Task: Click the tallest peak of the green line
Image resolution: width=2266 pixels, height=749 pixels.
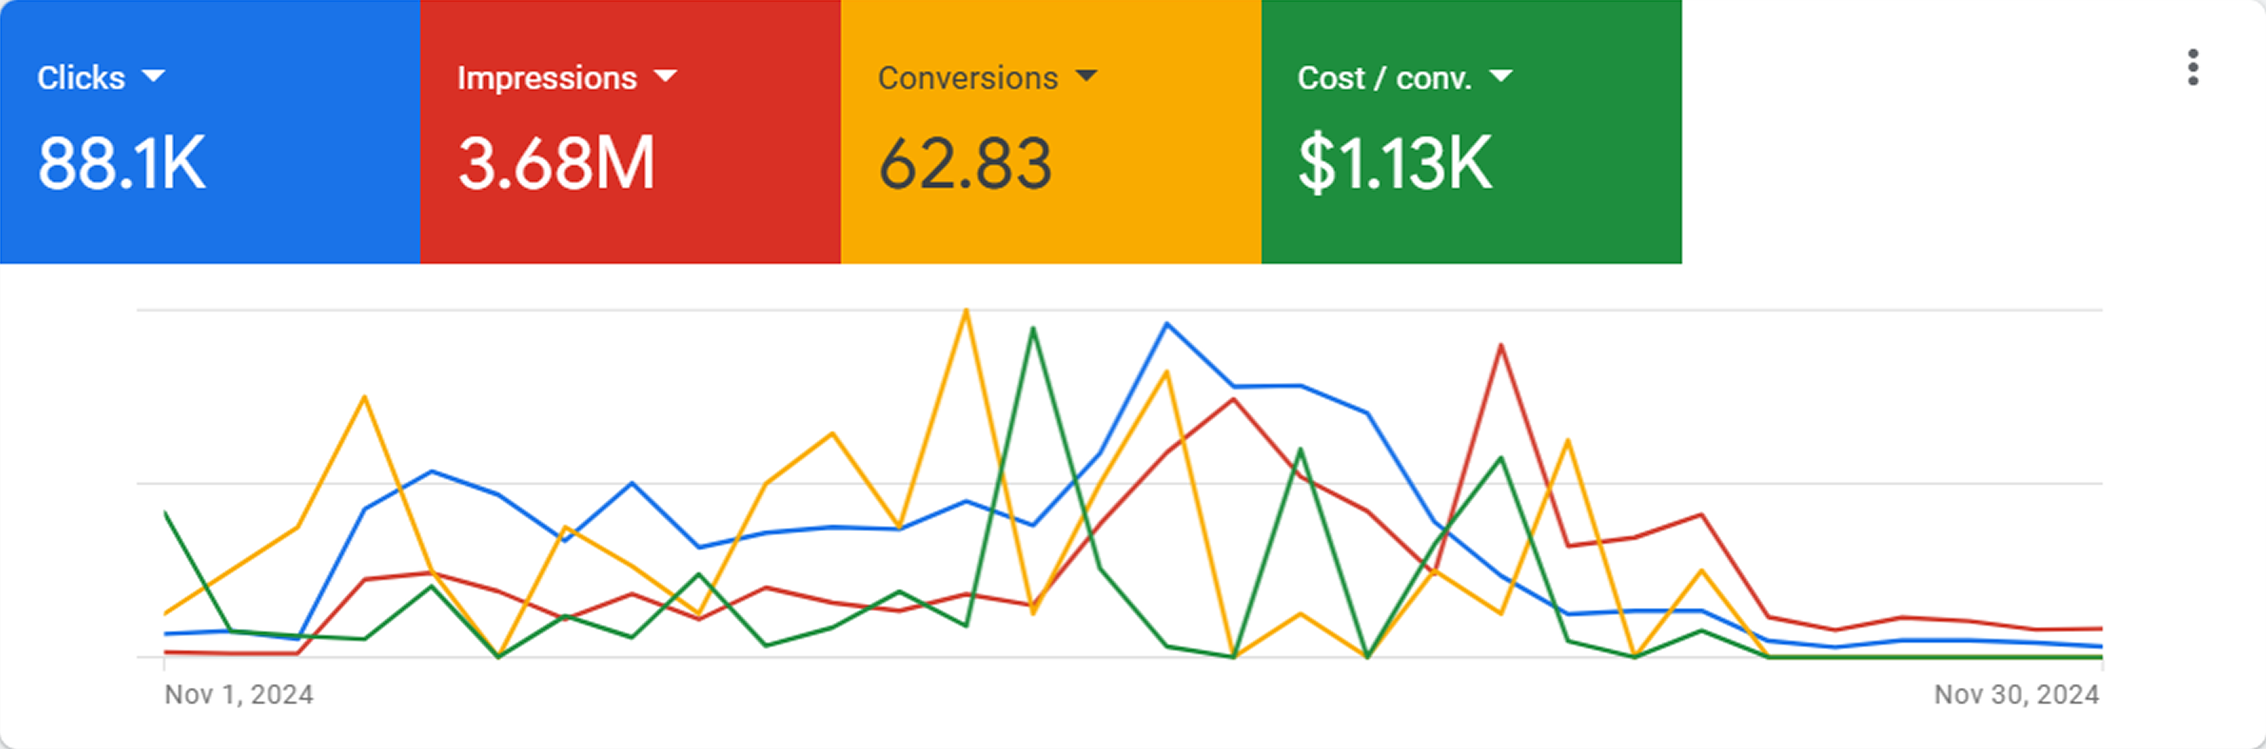Action: point(1032,329)
